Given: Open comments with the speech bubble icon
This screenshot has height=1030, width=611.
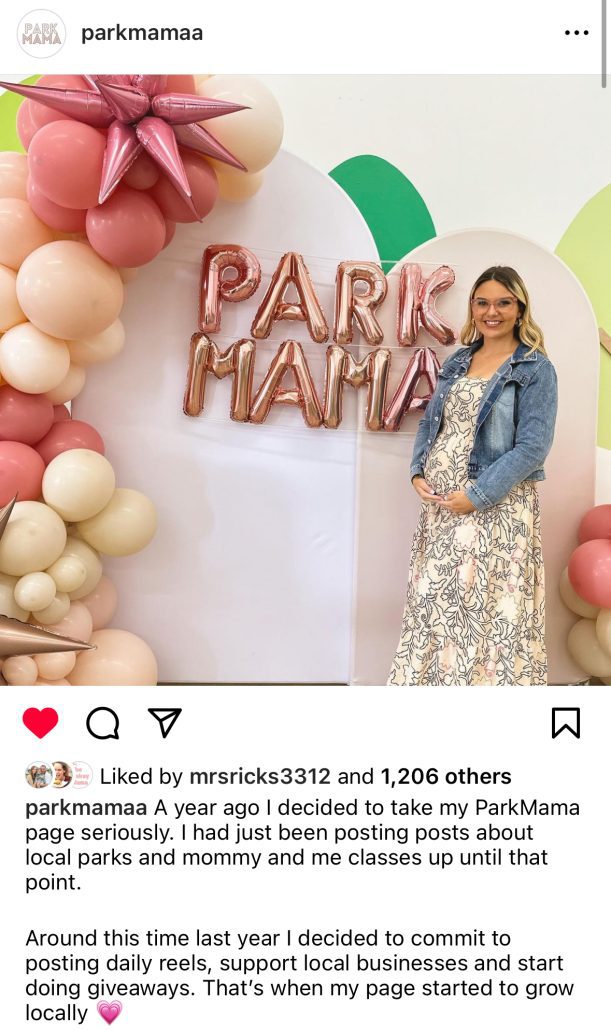Looking at the screenshot, I should [102, 723].
